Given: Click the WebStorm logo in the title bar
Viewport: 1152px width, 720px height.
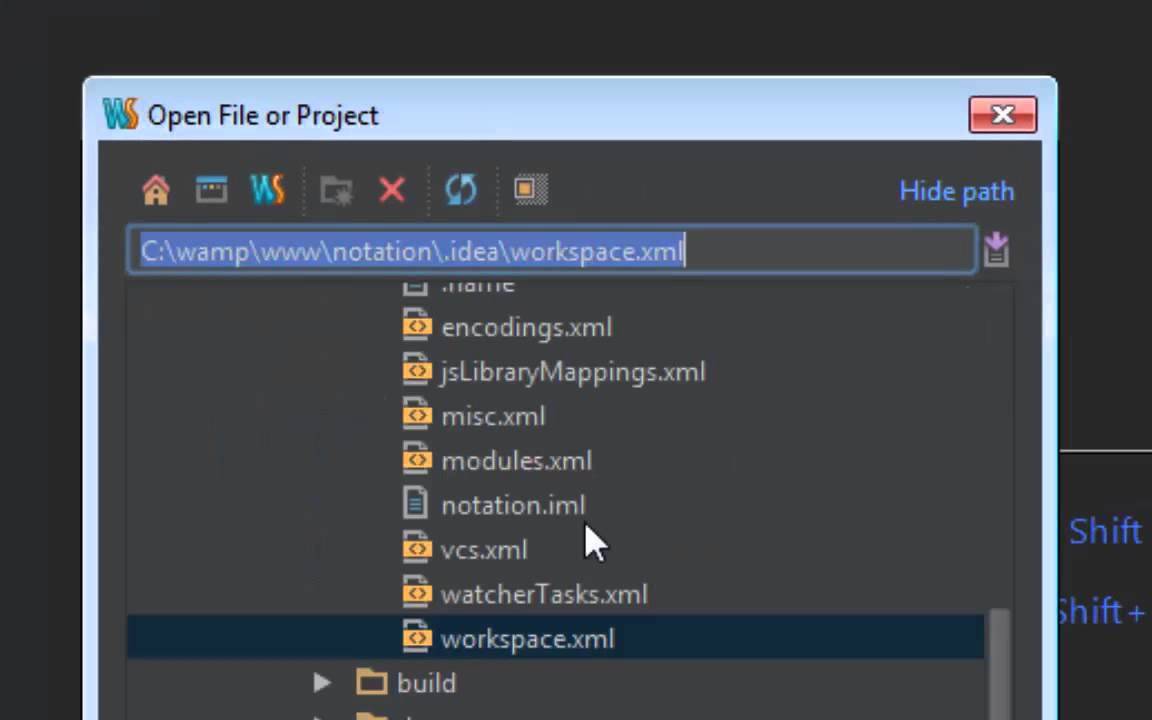Looking at the screenshot, I should pos(120,114).
